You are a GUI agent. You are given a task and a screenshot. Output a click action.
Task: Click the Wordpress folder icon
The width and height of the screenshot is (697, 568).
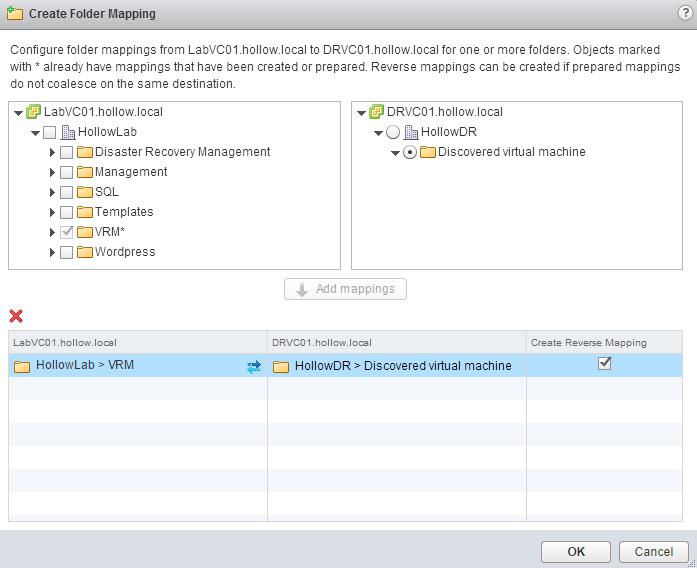pyautogui.click(x=85, y=252)
